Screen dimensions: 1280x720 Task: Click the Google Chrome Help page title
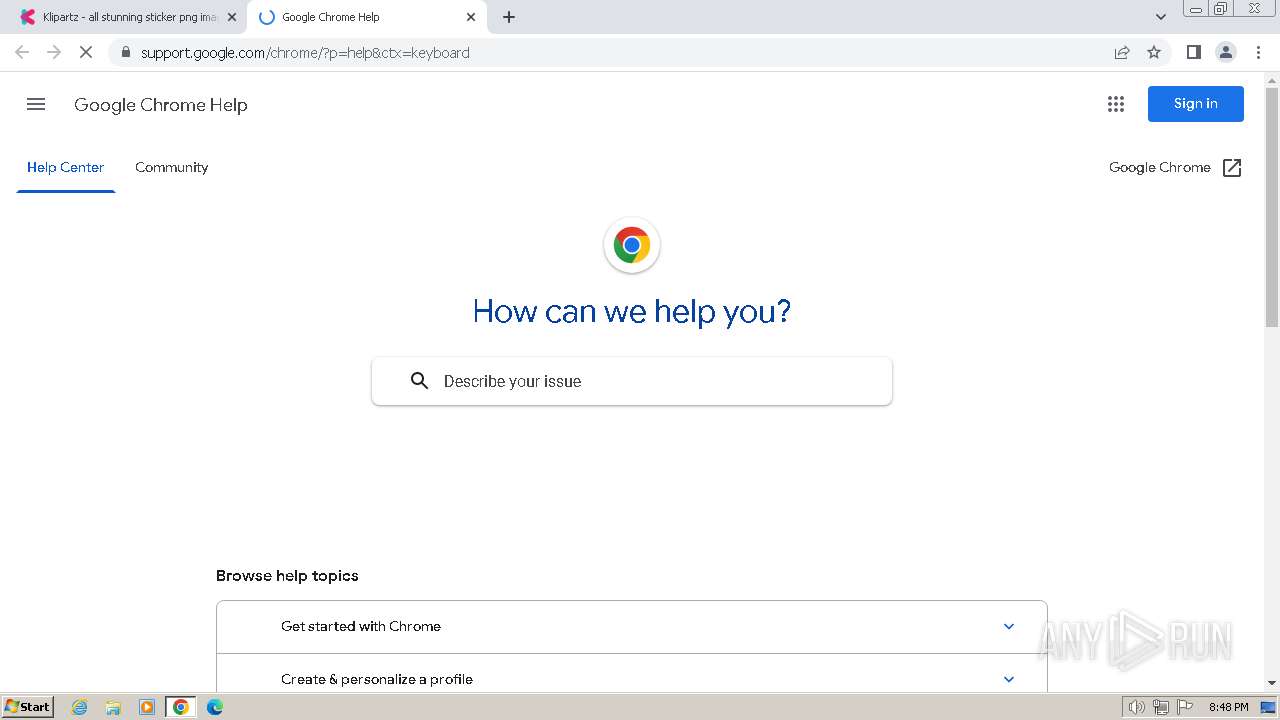point(161,105)
